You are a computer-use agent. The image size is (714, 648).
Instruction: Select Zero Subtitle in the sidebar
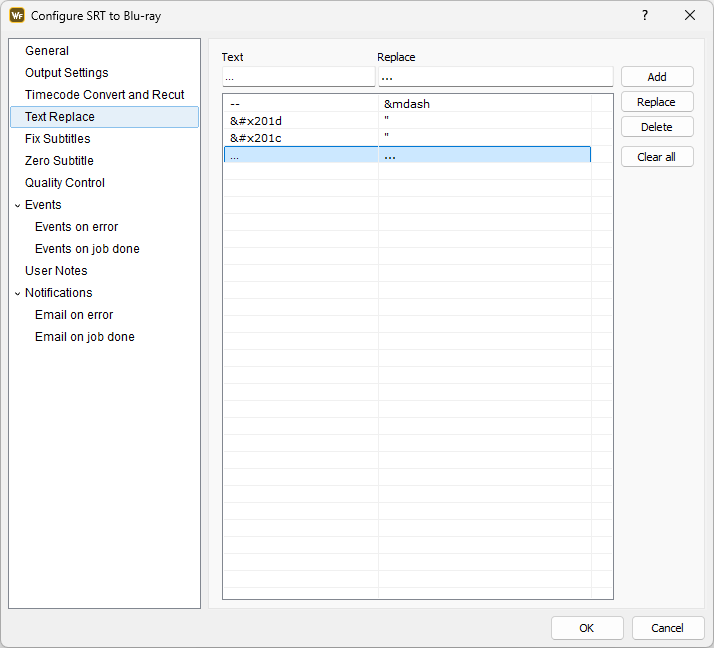coord(59,161)
